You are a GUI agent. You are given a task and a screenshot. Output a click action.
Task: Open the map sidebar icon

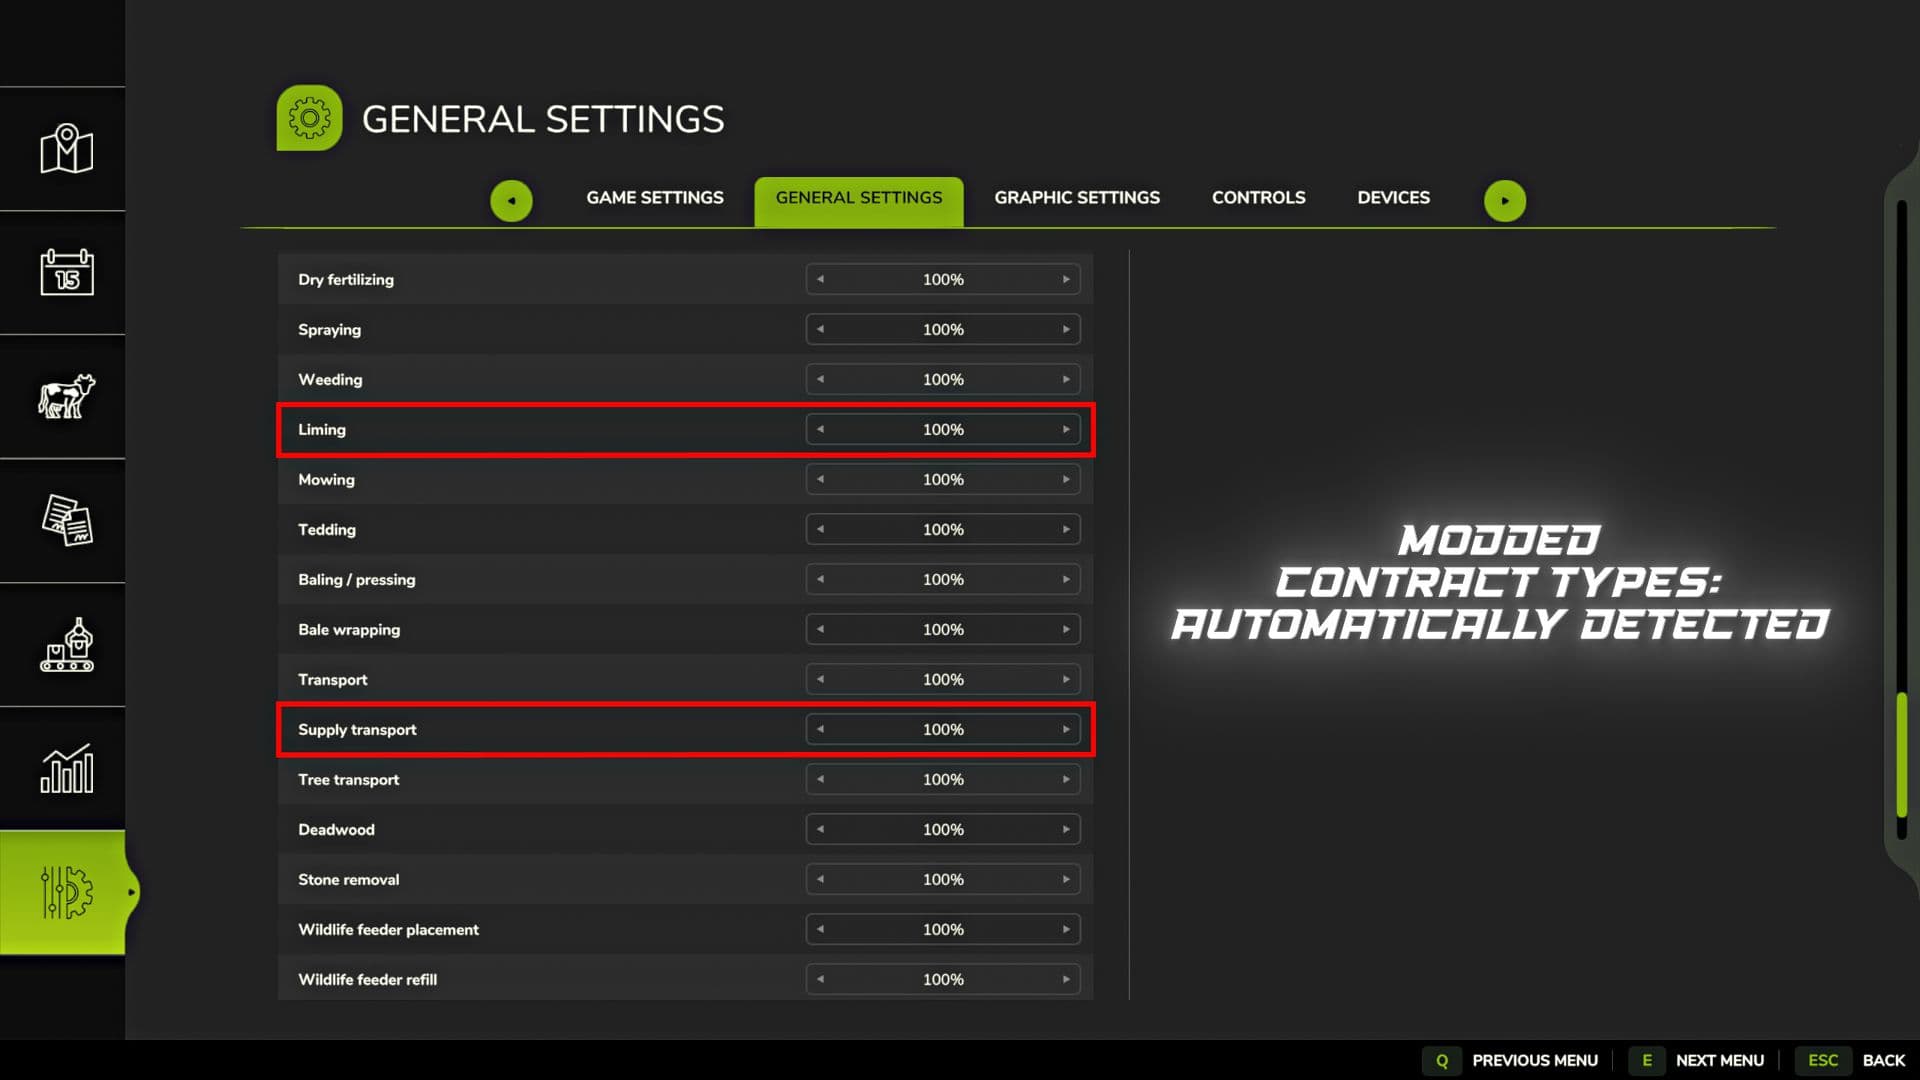[66, 149]
